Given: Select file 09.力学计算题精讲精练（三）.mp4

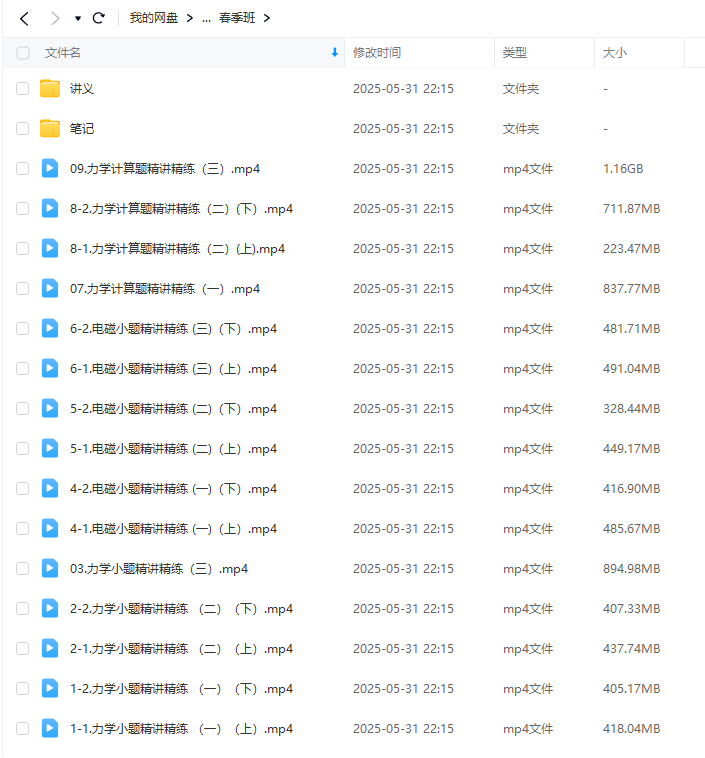Looking at the screenshot, I should 165,169.
